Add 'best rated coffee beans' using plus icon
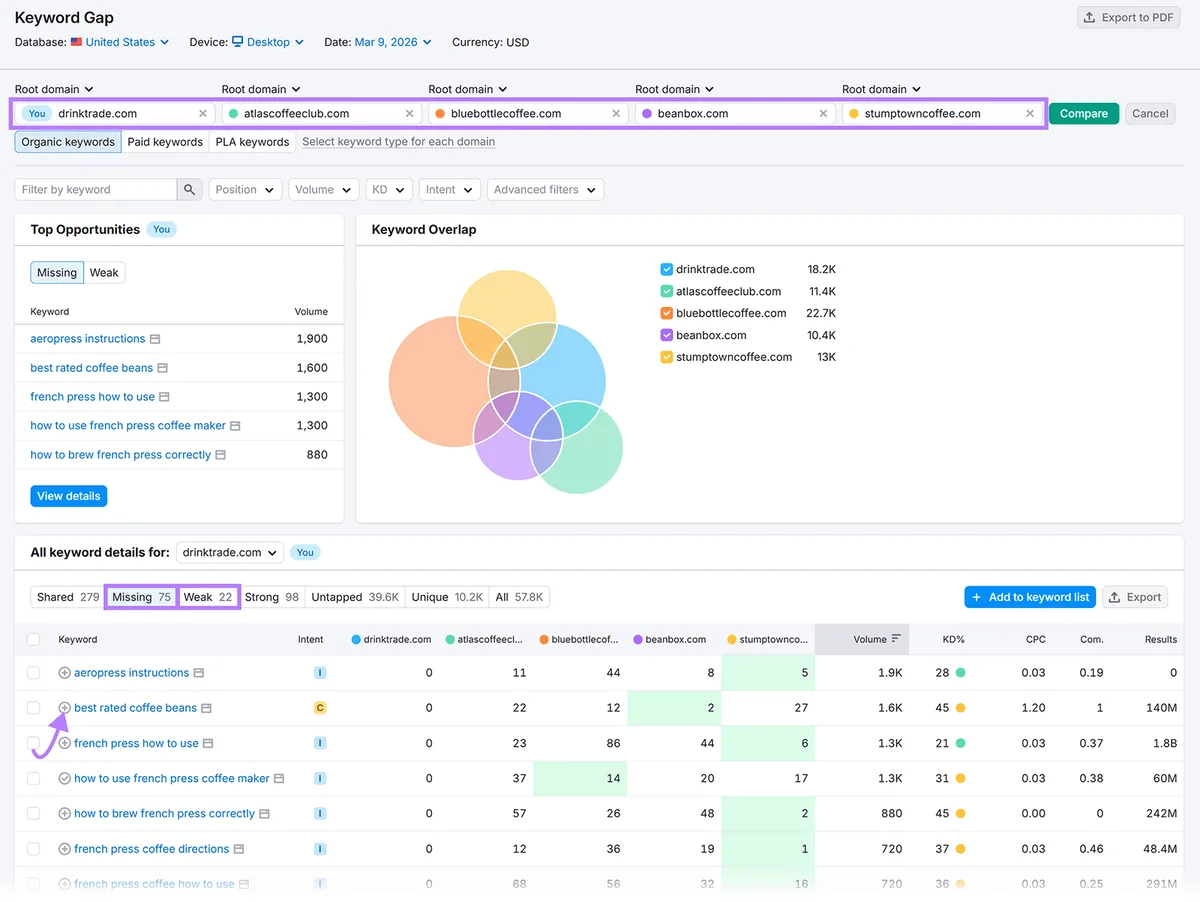Viewport: 1200px width, 902px height. 65,708
